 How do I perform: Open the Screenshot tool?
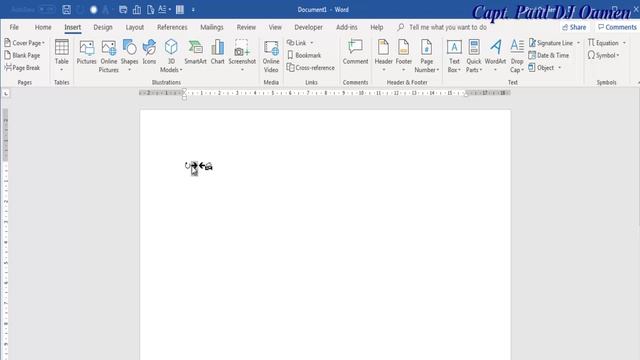coord(242,56)
